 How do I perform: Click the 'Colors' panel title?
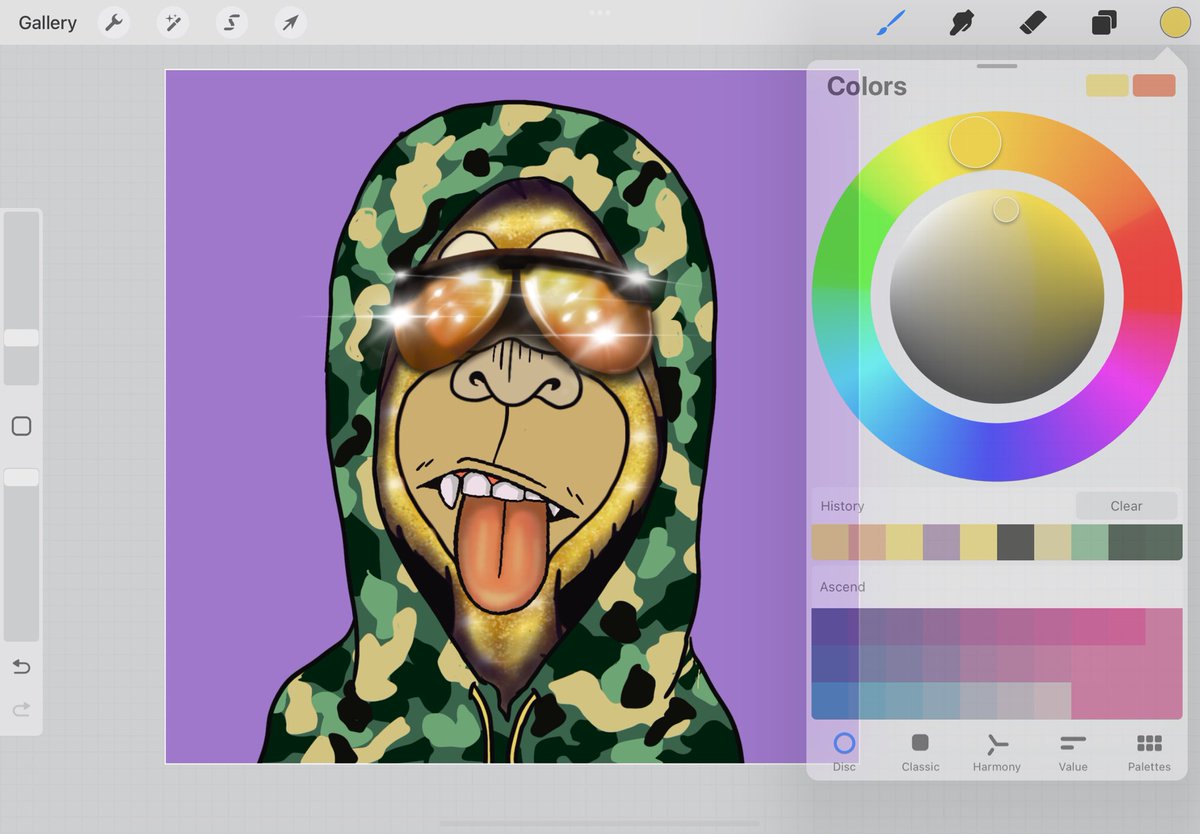pos(866,86)
